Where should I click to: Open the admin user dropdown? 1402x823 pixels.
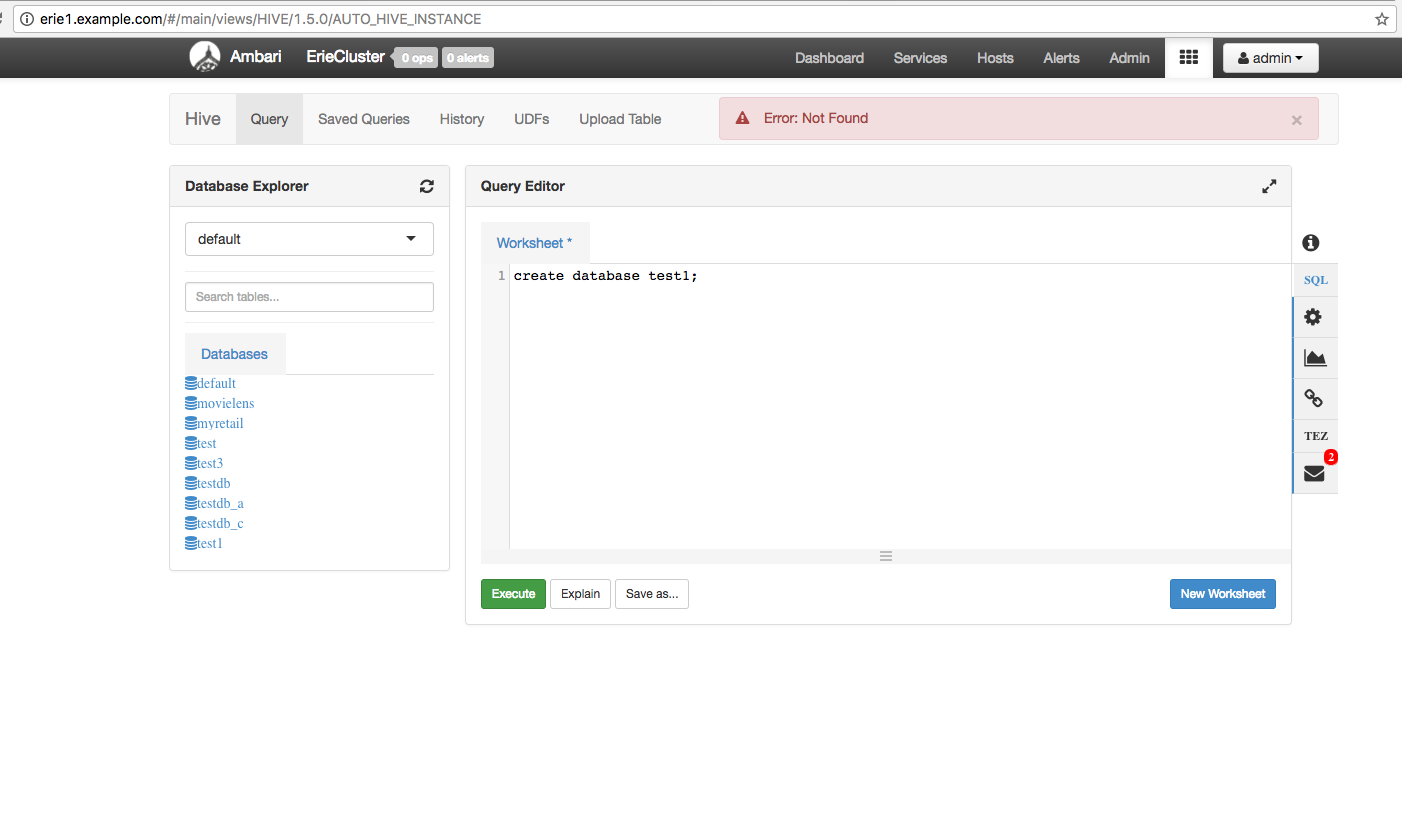tap(1270, 58)
